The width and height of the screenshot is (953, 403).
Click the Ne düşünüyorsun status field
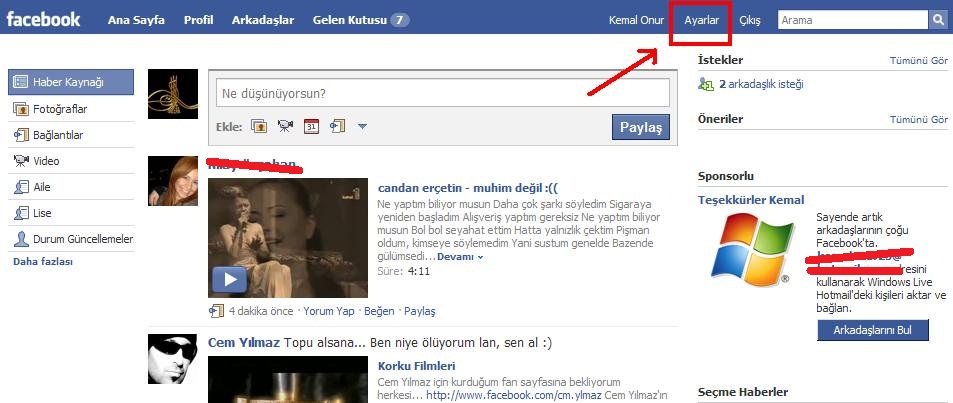point(442,94)
